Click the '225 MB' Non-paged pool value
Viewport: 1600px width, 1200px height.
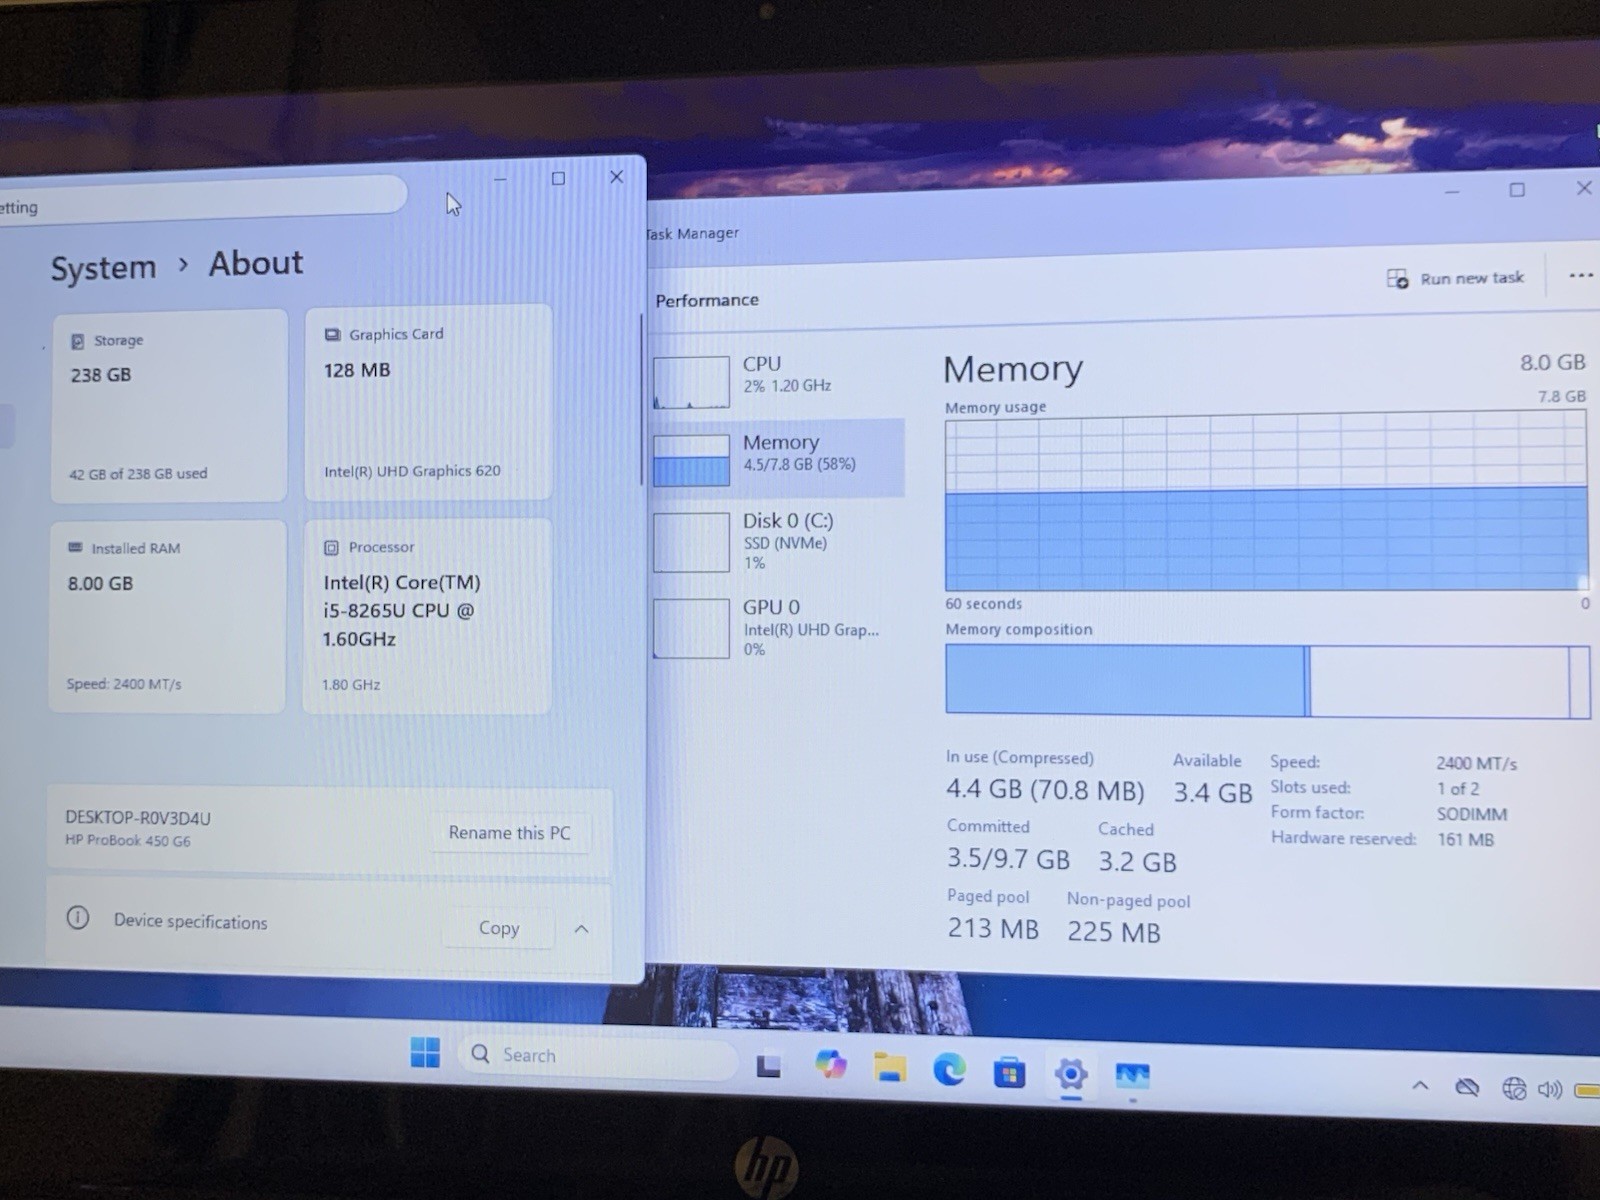(x=1113, y=932)
